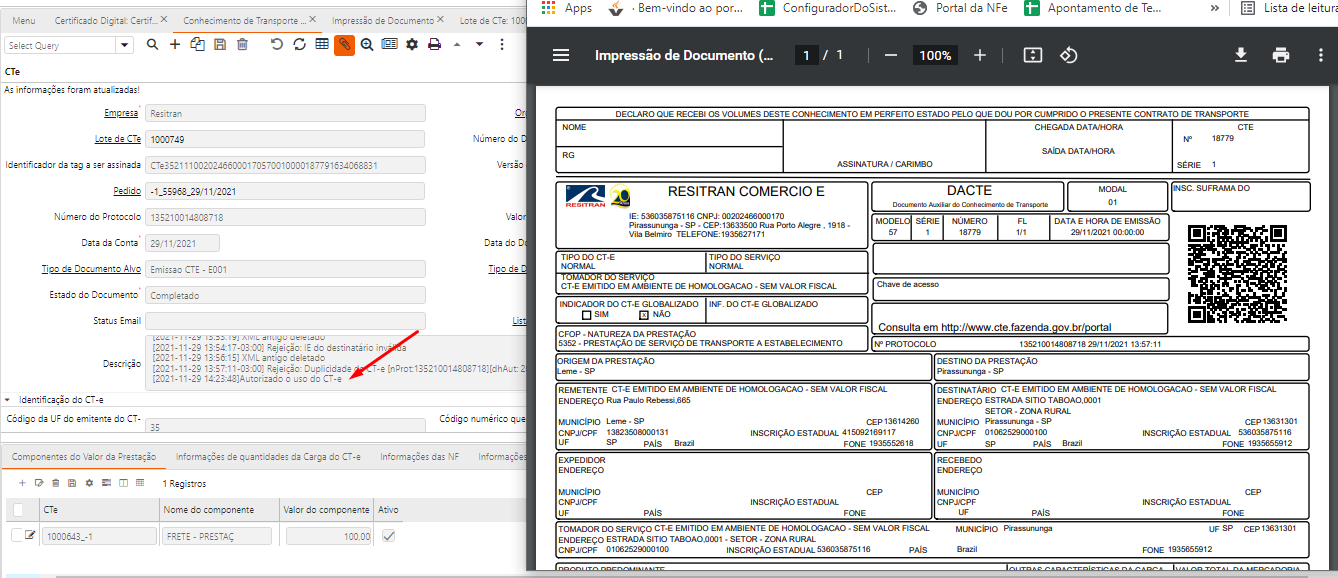
Task: Switch to the Informações das NF tab
Action: (x=419, y=457)
